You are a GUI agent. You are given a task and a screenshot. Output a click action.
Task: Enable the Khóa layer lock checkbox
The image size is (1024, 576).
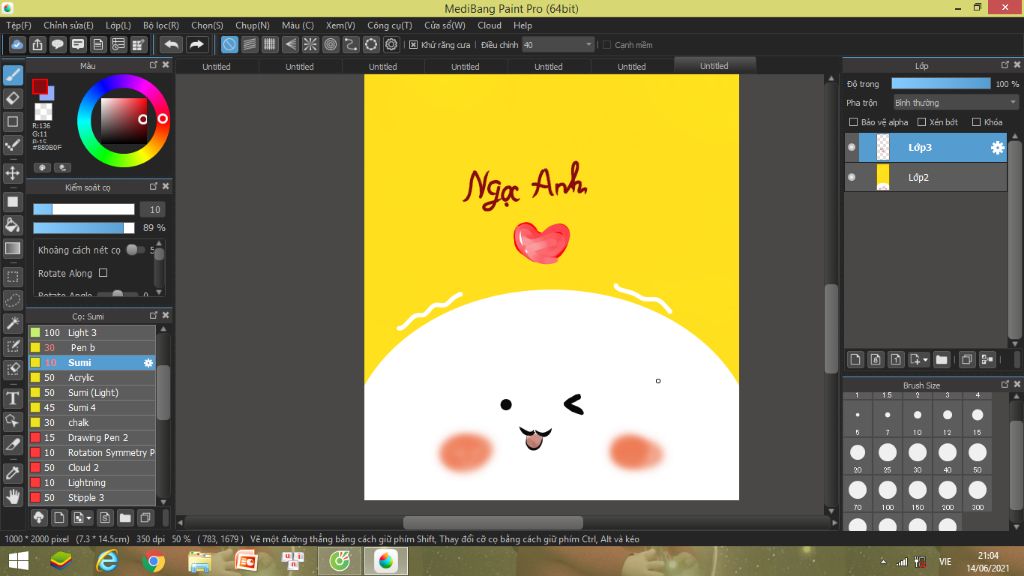pos(977,122)
